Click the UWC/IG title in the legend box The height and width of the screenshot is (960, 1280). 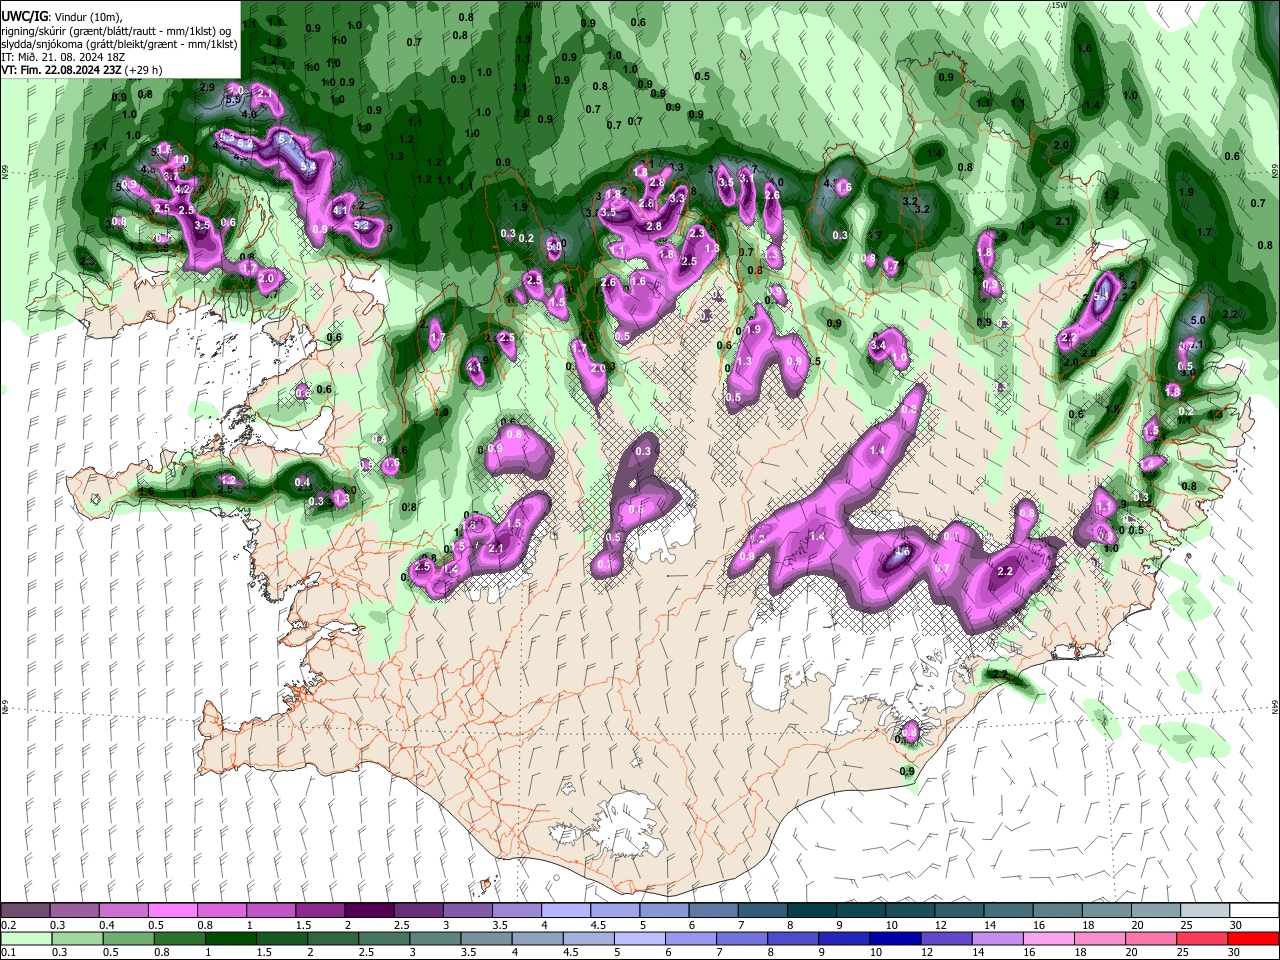click(24, 16)
